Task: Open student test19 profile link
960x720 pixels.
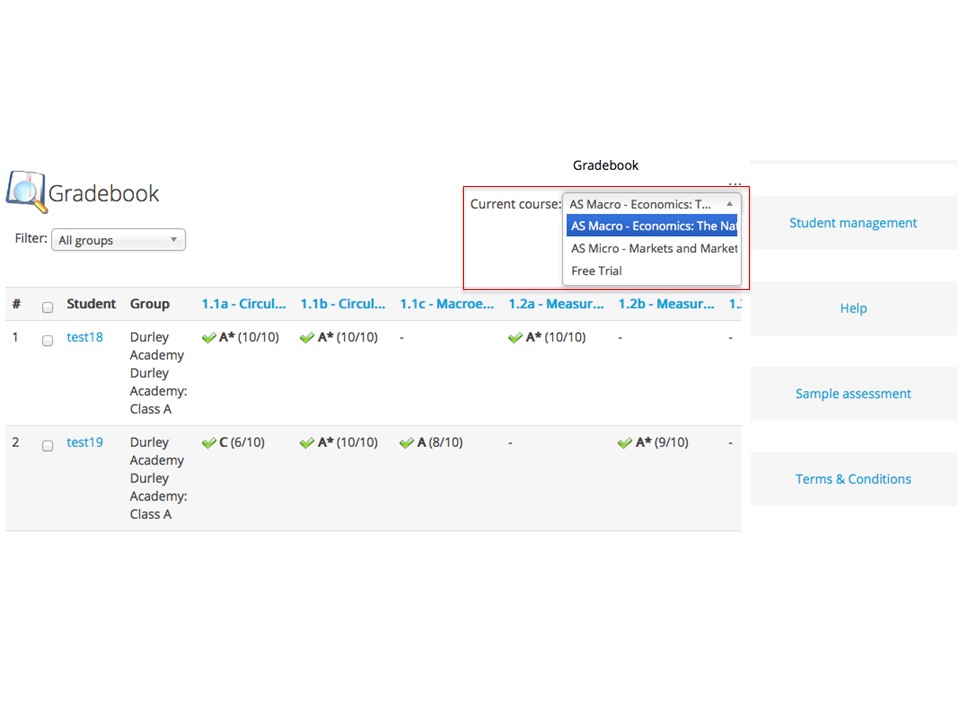Action: (84, 443)
